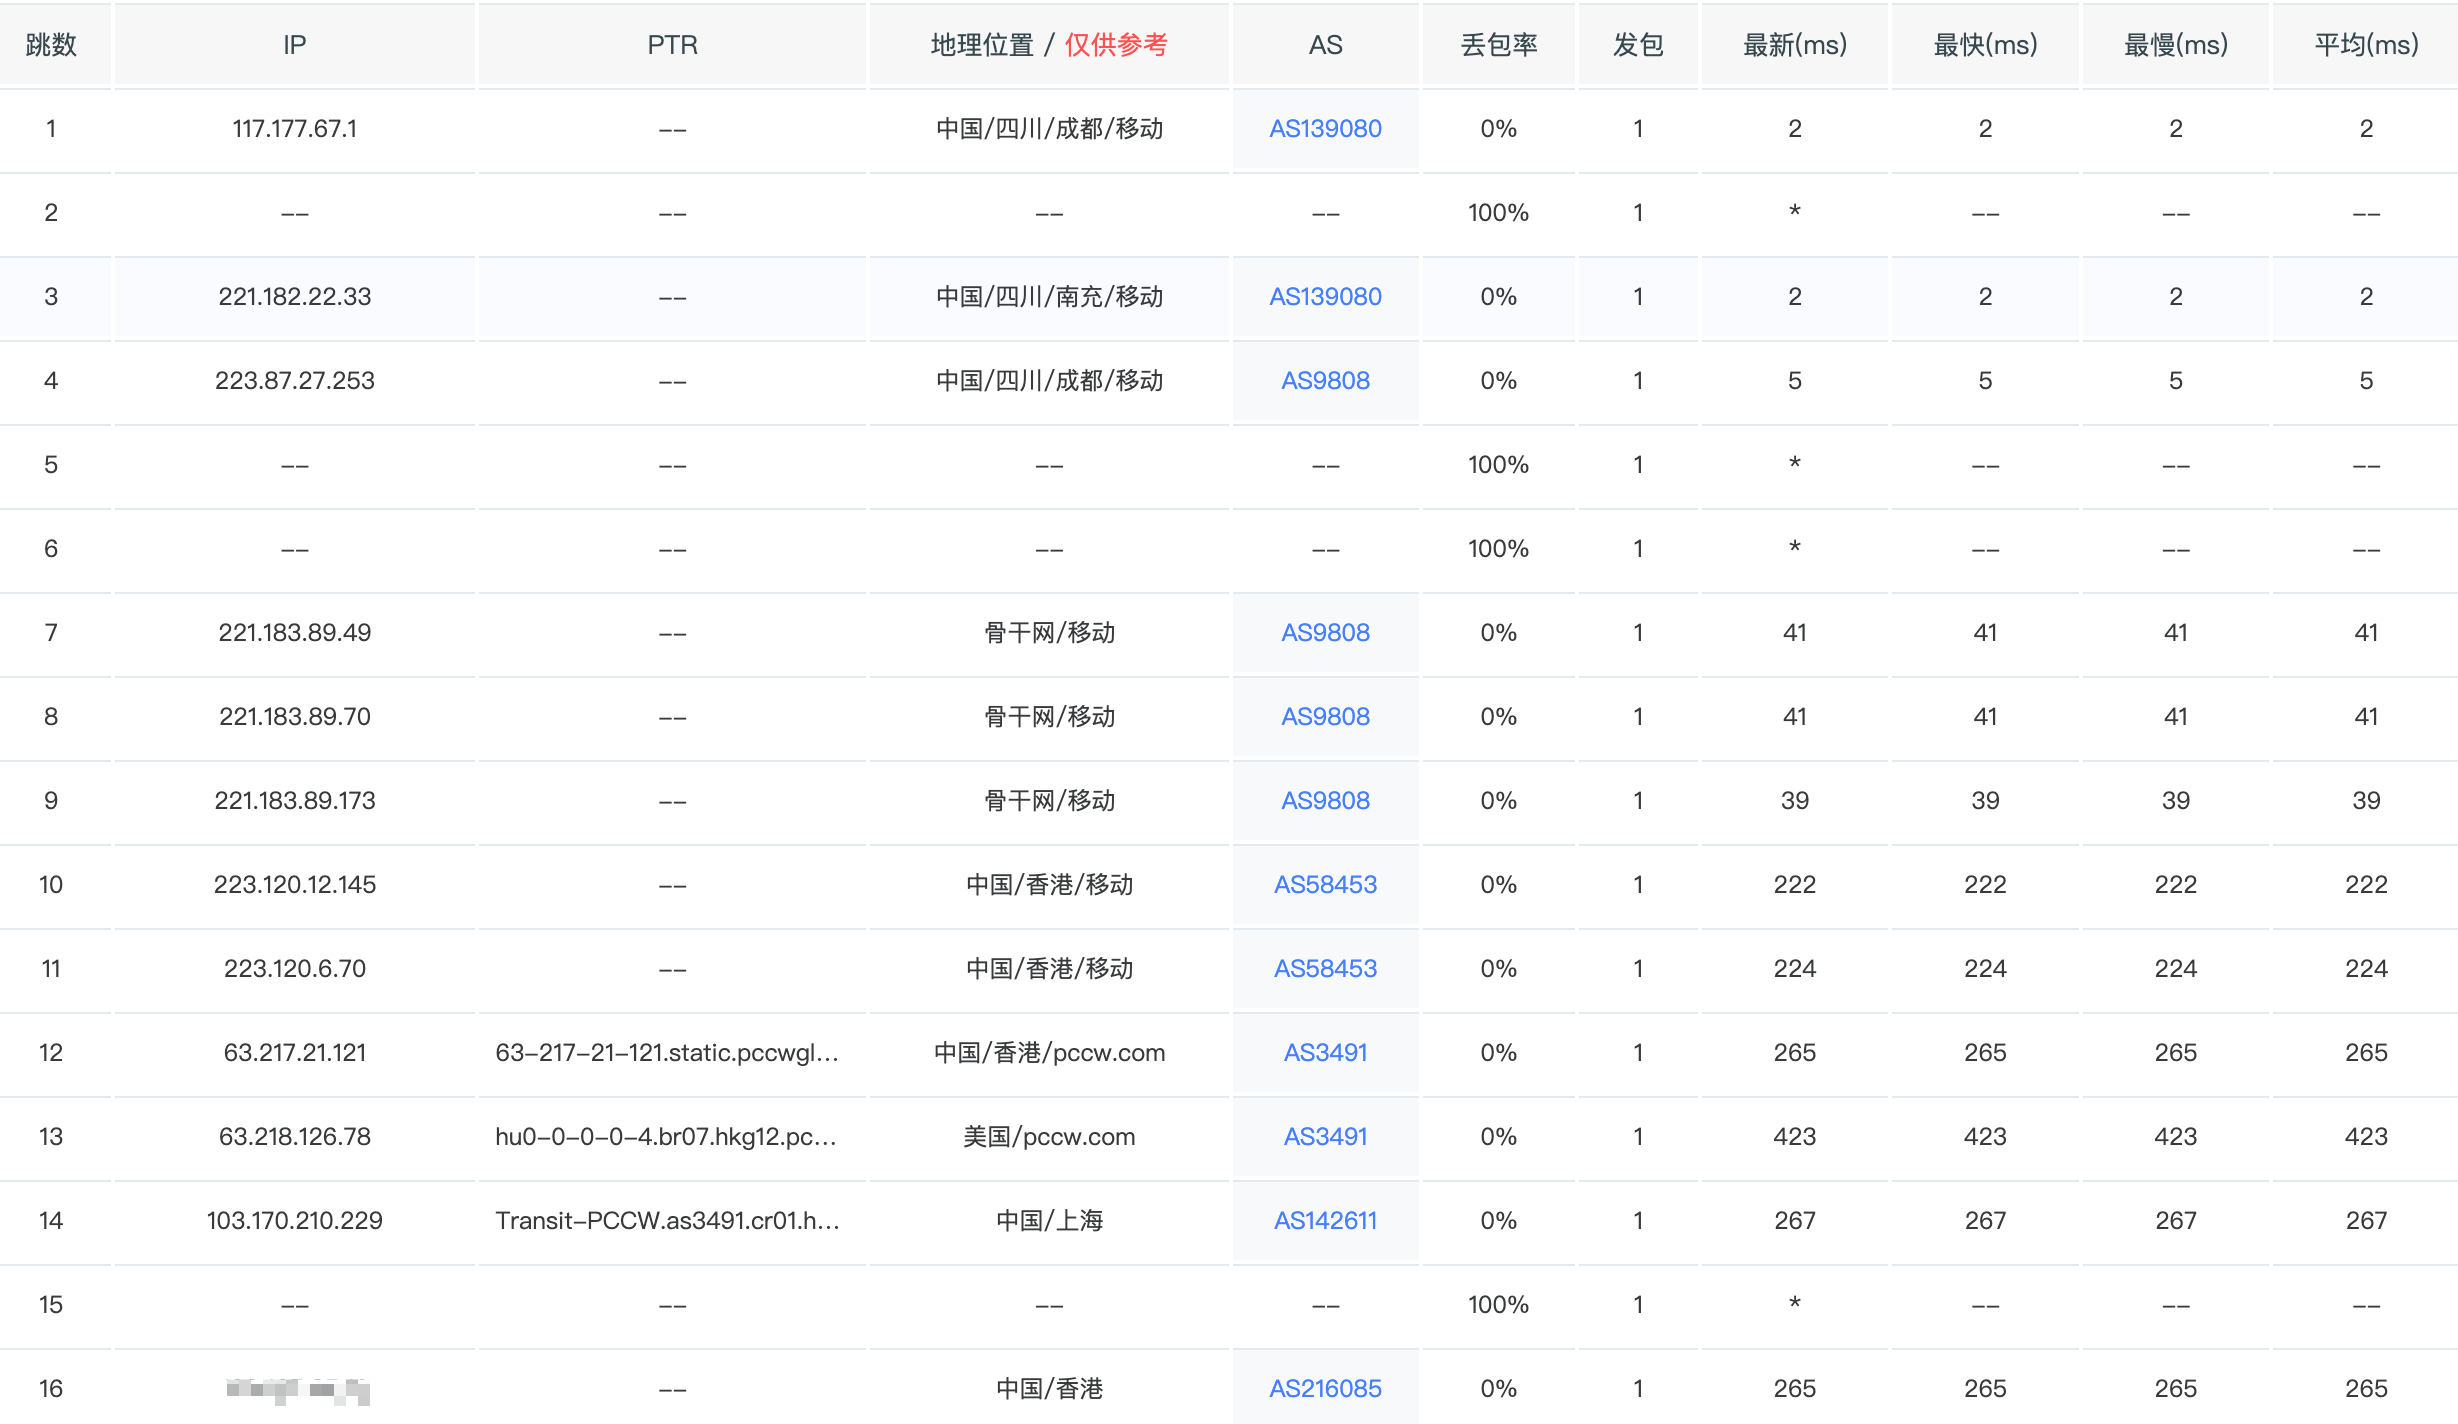Open AS58453 link for 223.120.6.70
This screenshot has height=1424, width=2458.
pos(1325,969)
